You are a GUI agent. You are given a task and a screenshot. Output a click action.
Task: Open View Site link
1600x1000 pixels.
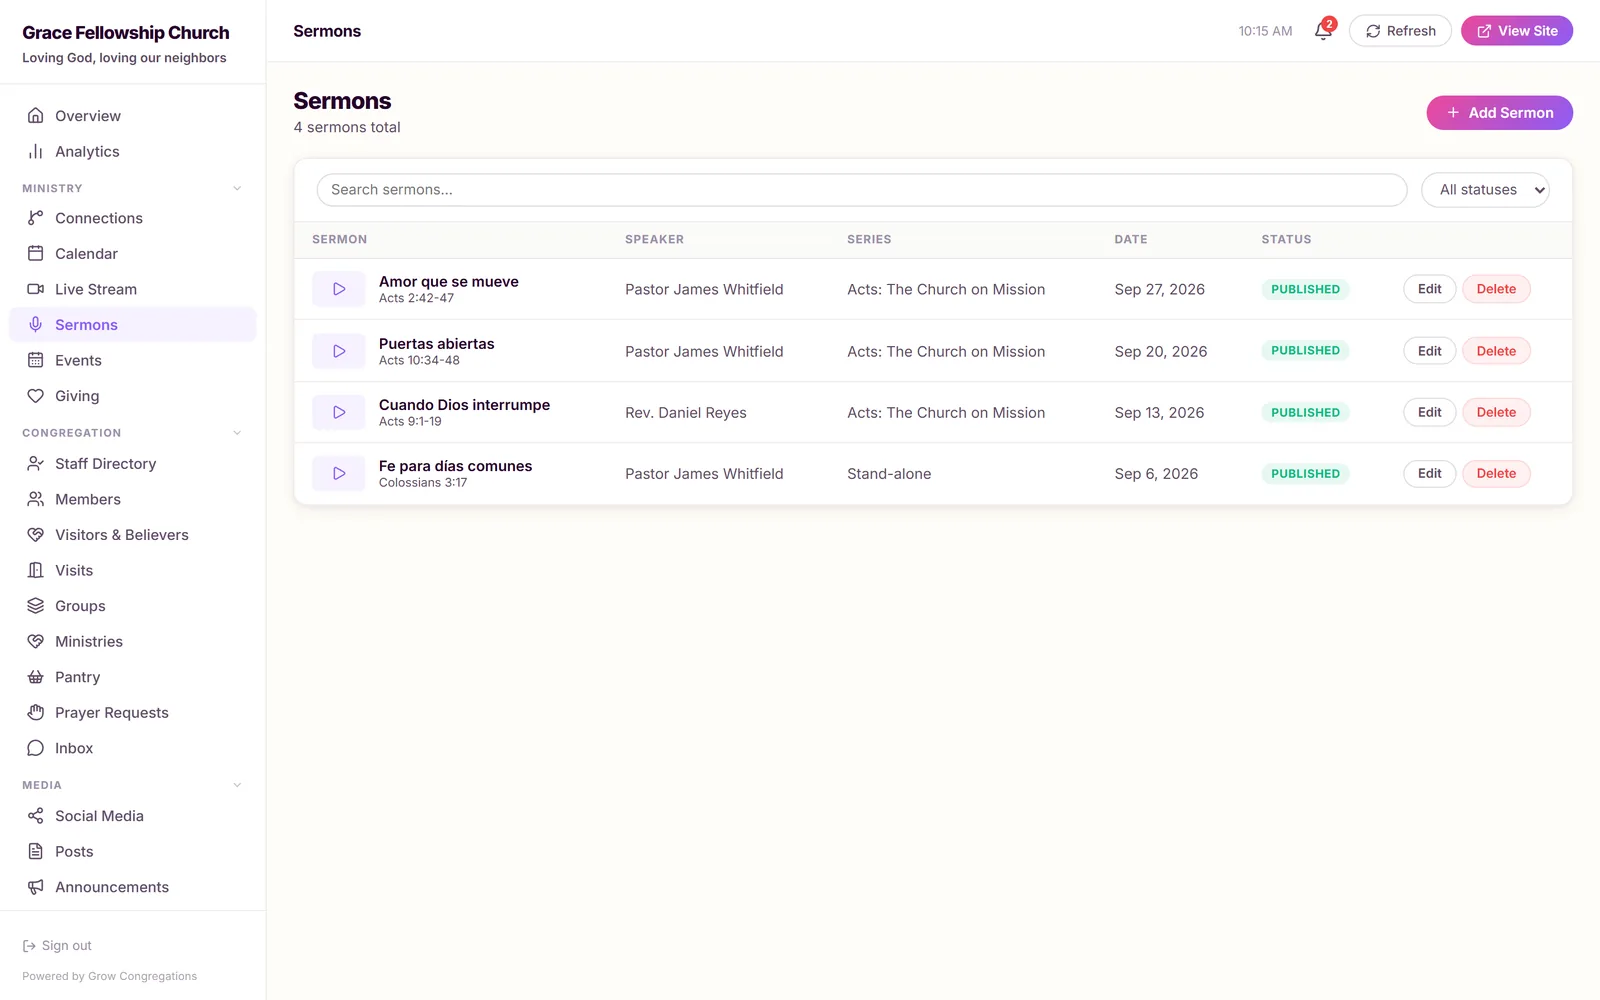1517,31
